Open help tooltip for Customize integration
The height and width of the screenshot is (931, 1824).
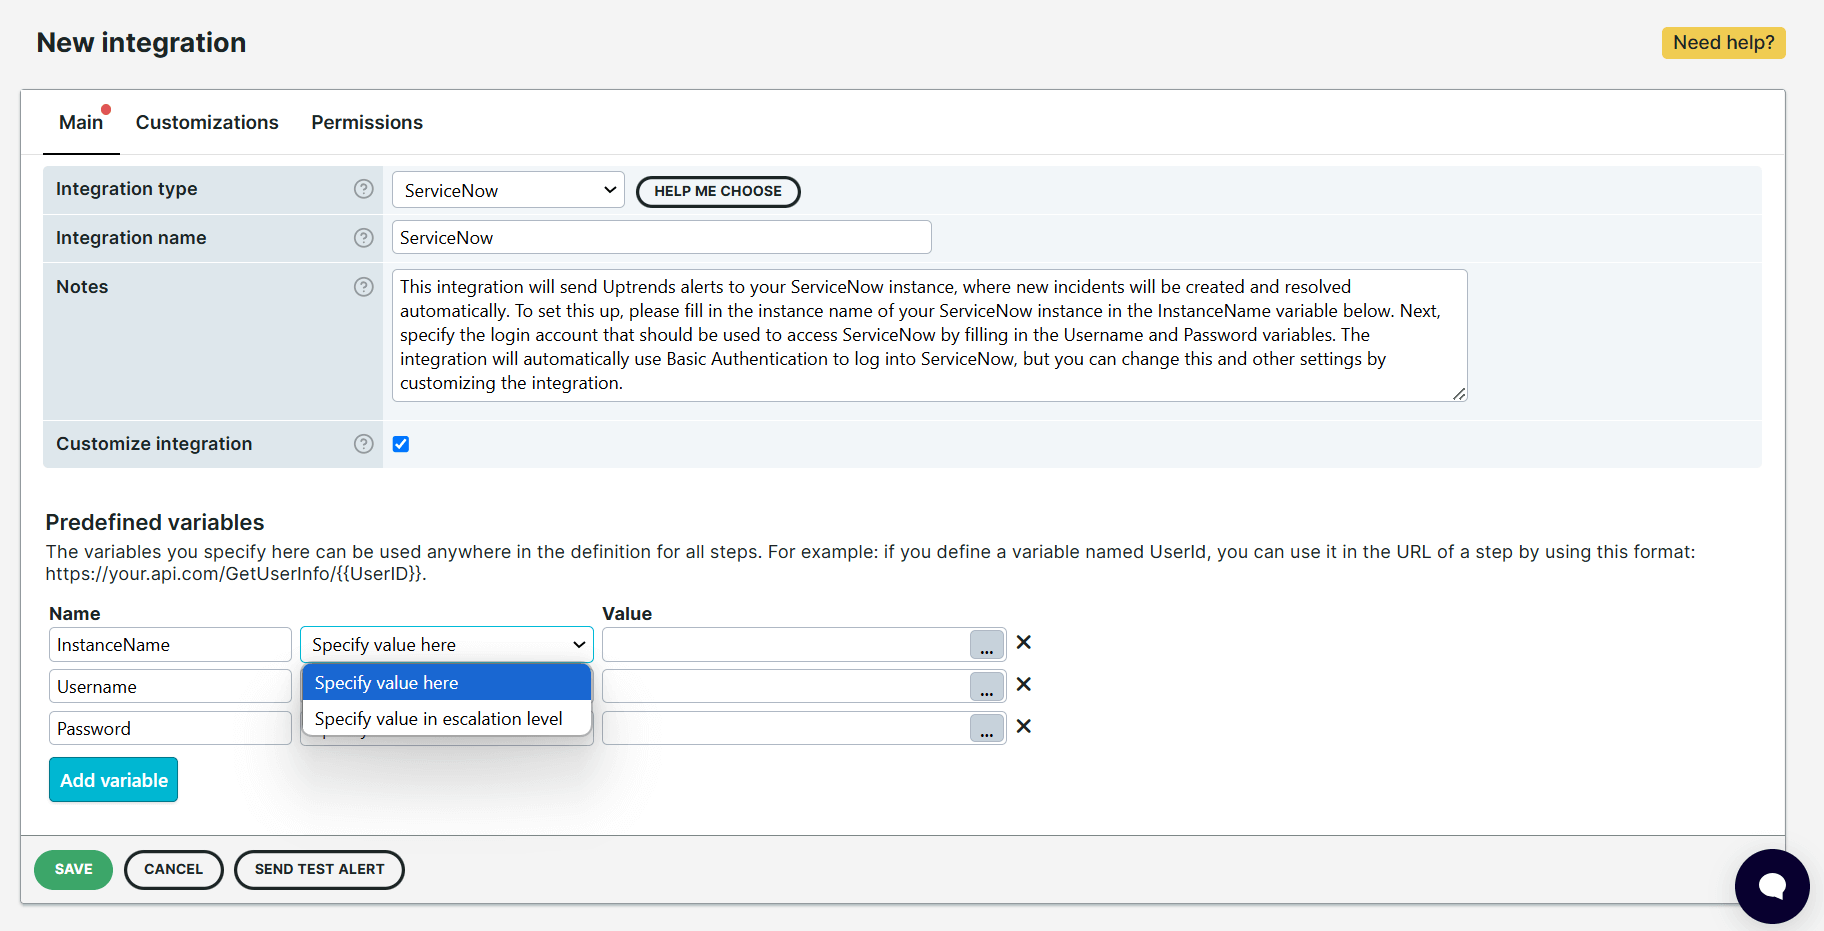364,444
